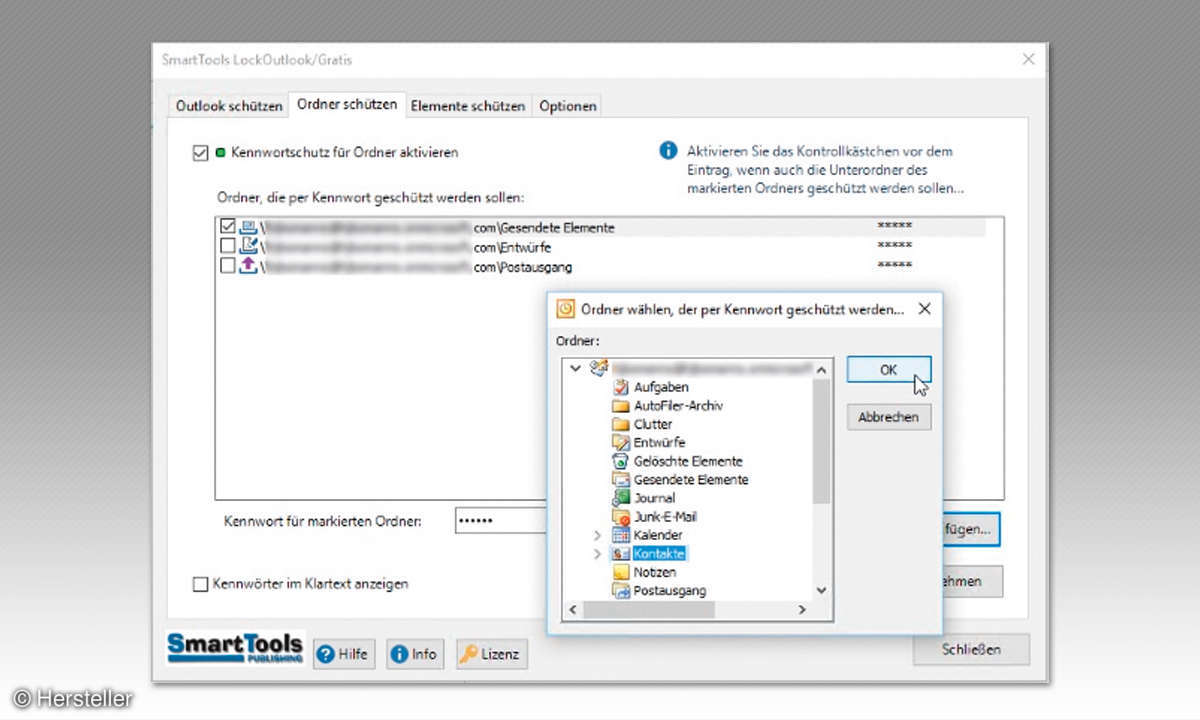Click 'com\Entwürfe' list row text
The height and width of the screenshot is (720, 1200).
point(512,247)
